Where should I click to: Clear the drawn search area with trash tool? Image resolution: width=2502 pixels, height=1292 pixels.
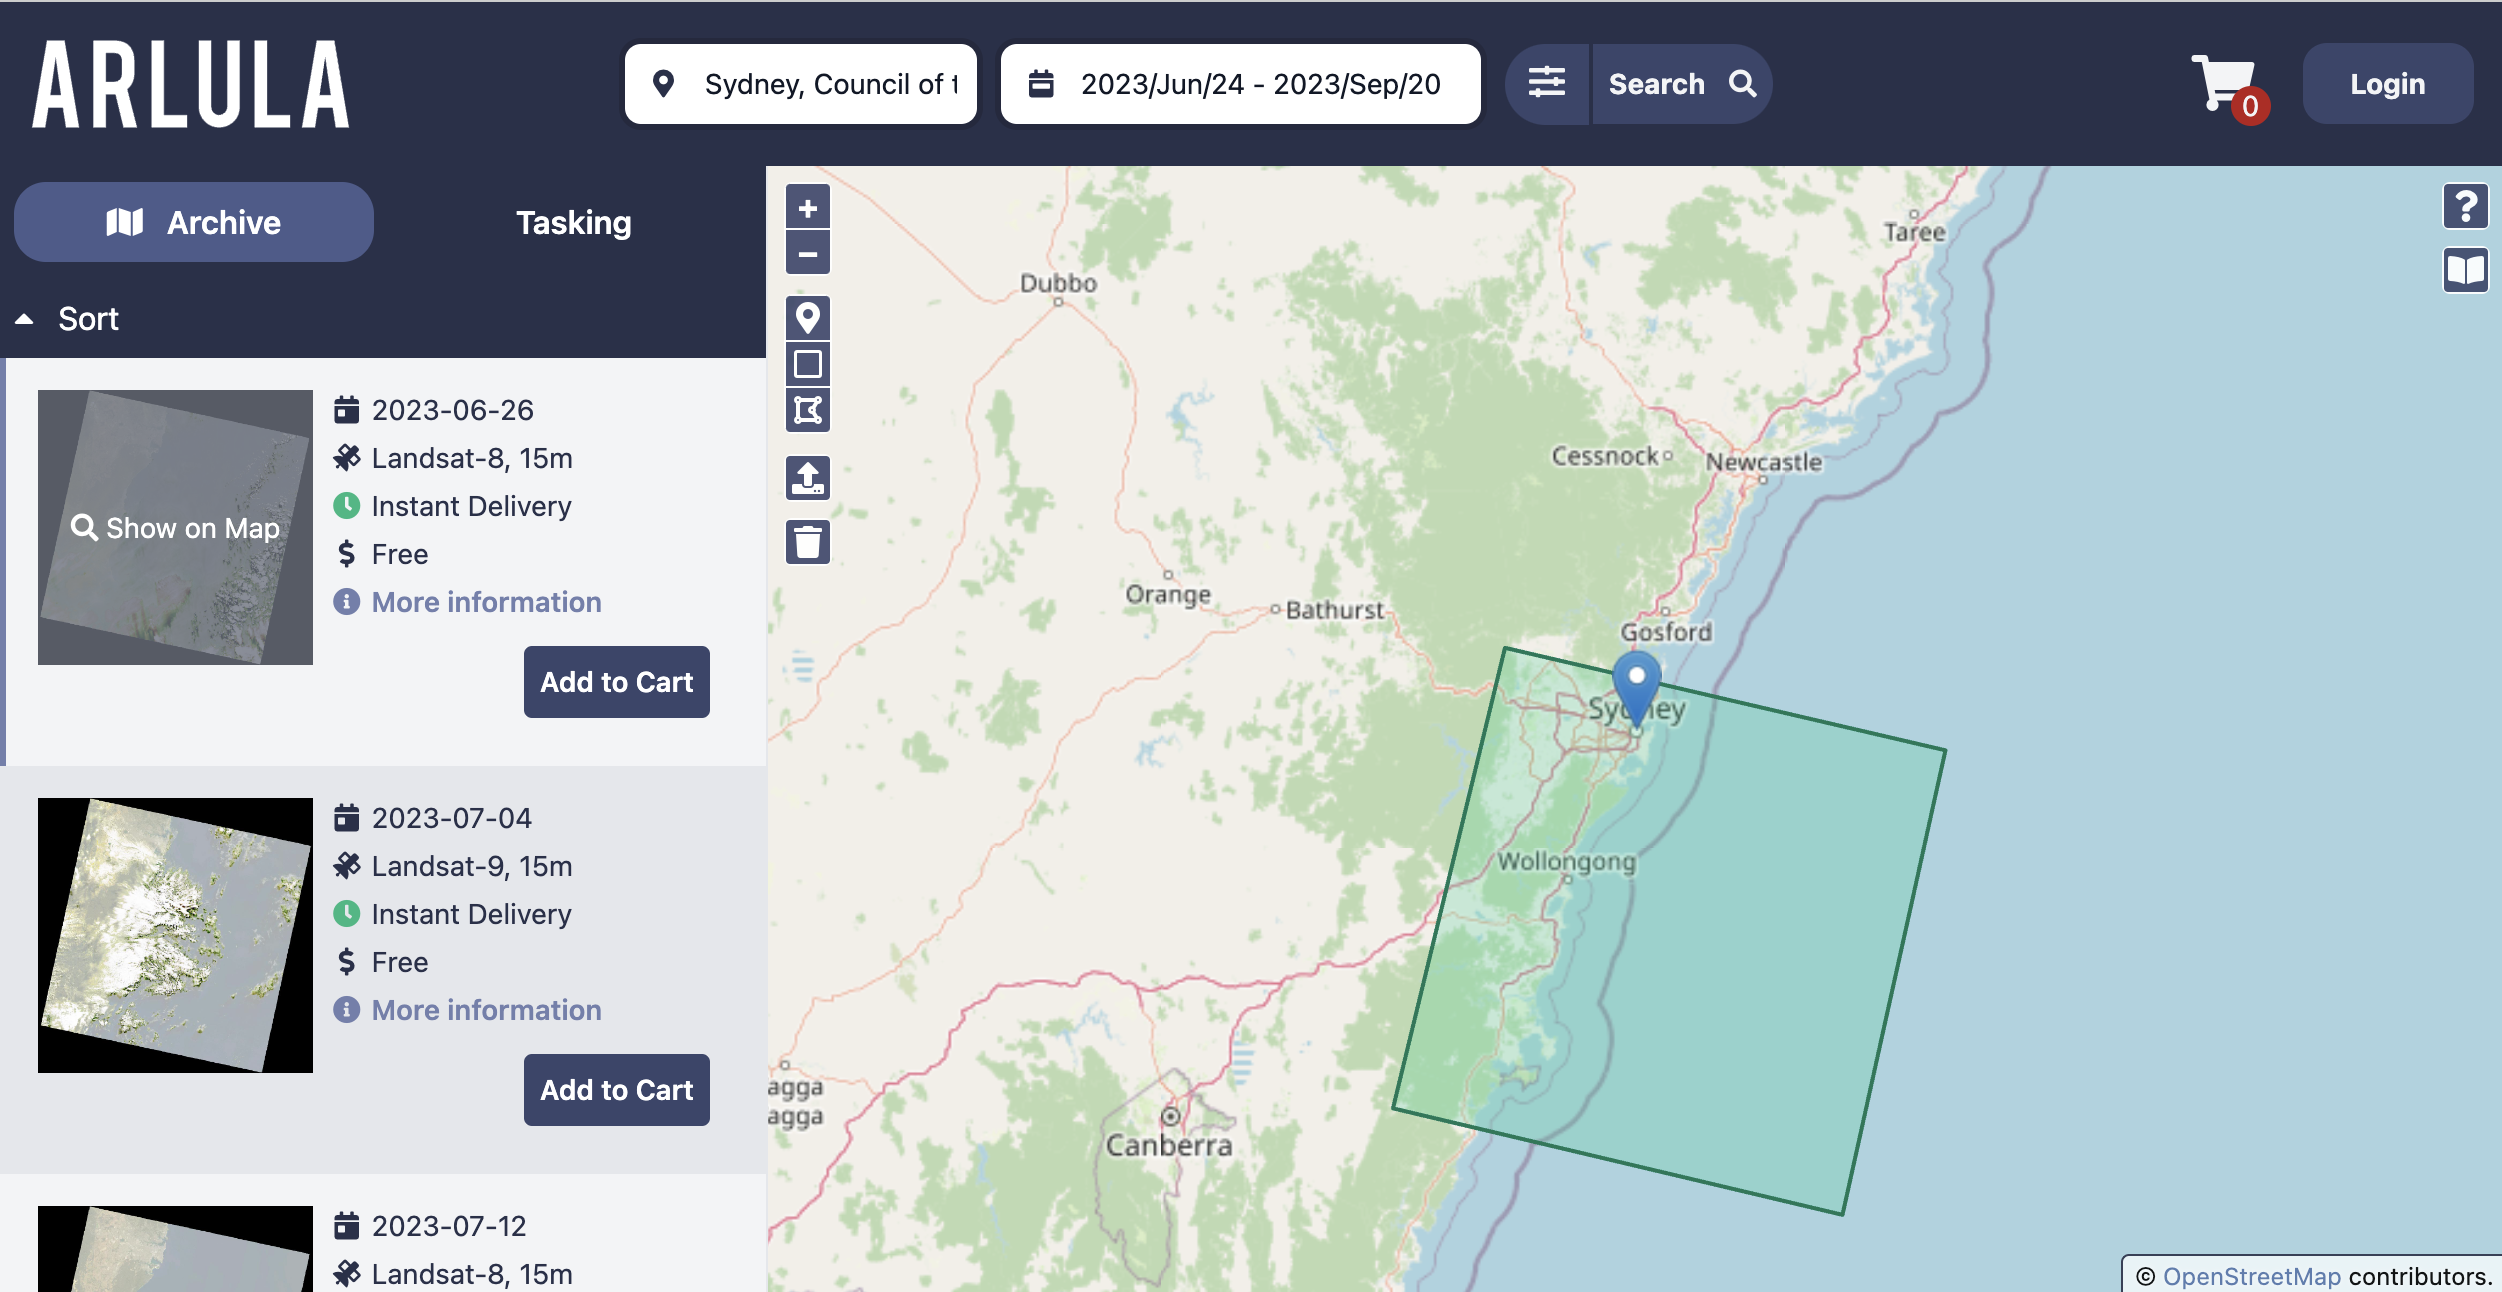(x=808, y=542)
